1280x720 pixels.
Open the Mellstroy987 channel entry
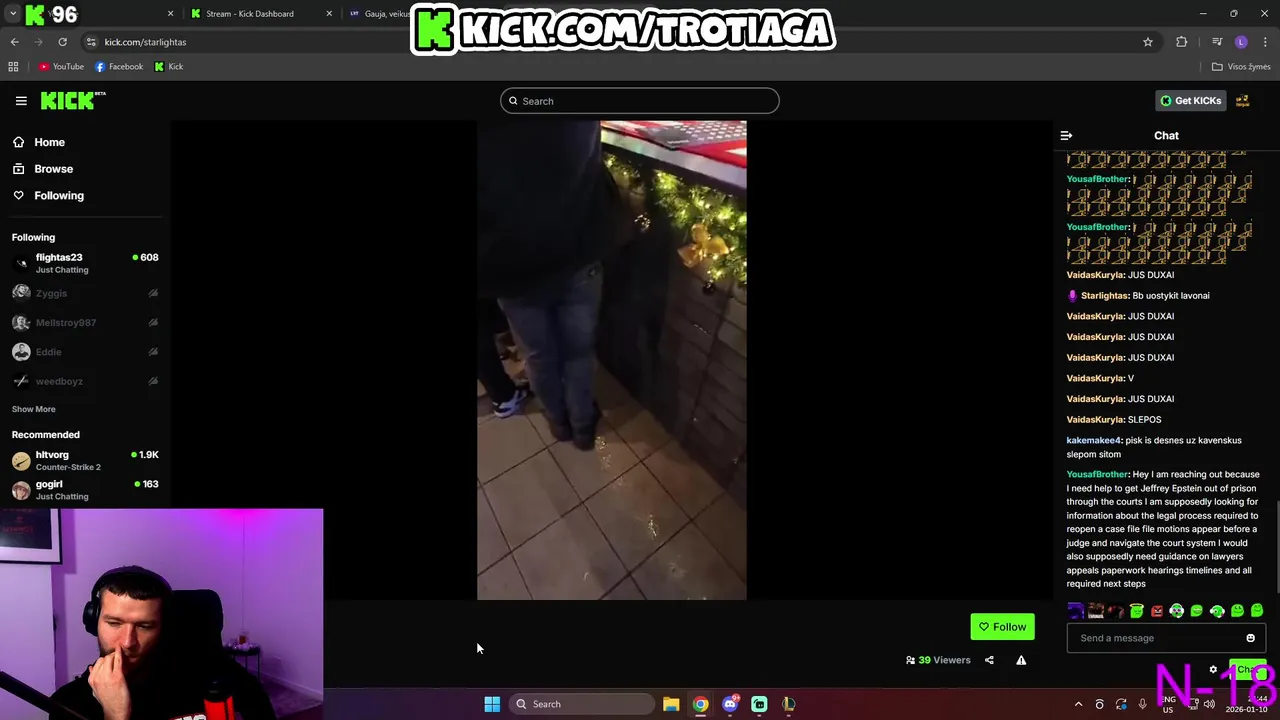click(85, 323)
